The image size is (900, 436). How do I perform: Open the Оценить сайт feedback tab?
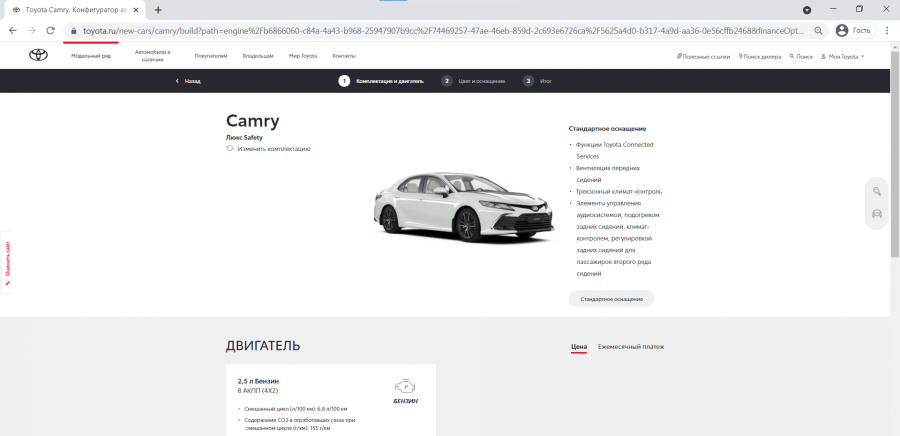7,262
